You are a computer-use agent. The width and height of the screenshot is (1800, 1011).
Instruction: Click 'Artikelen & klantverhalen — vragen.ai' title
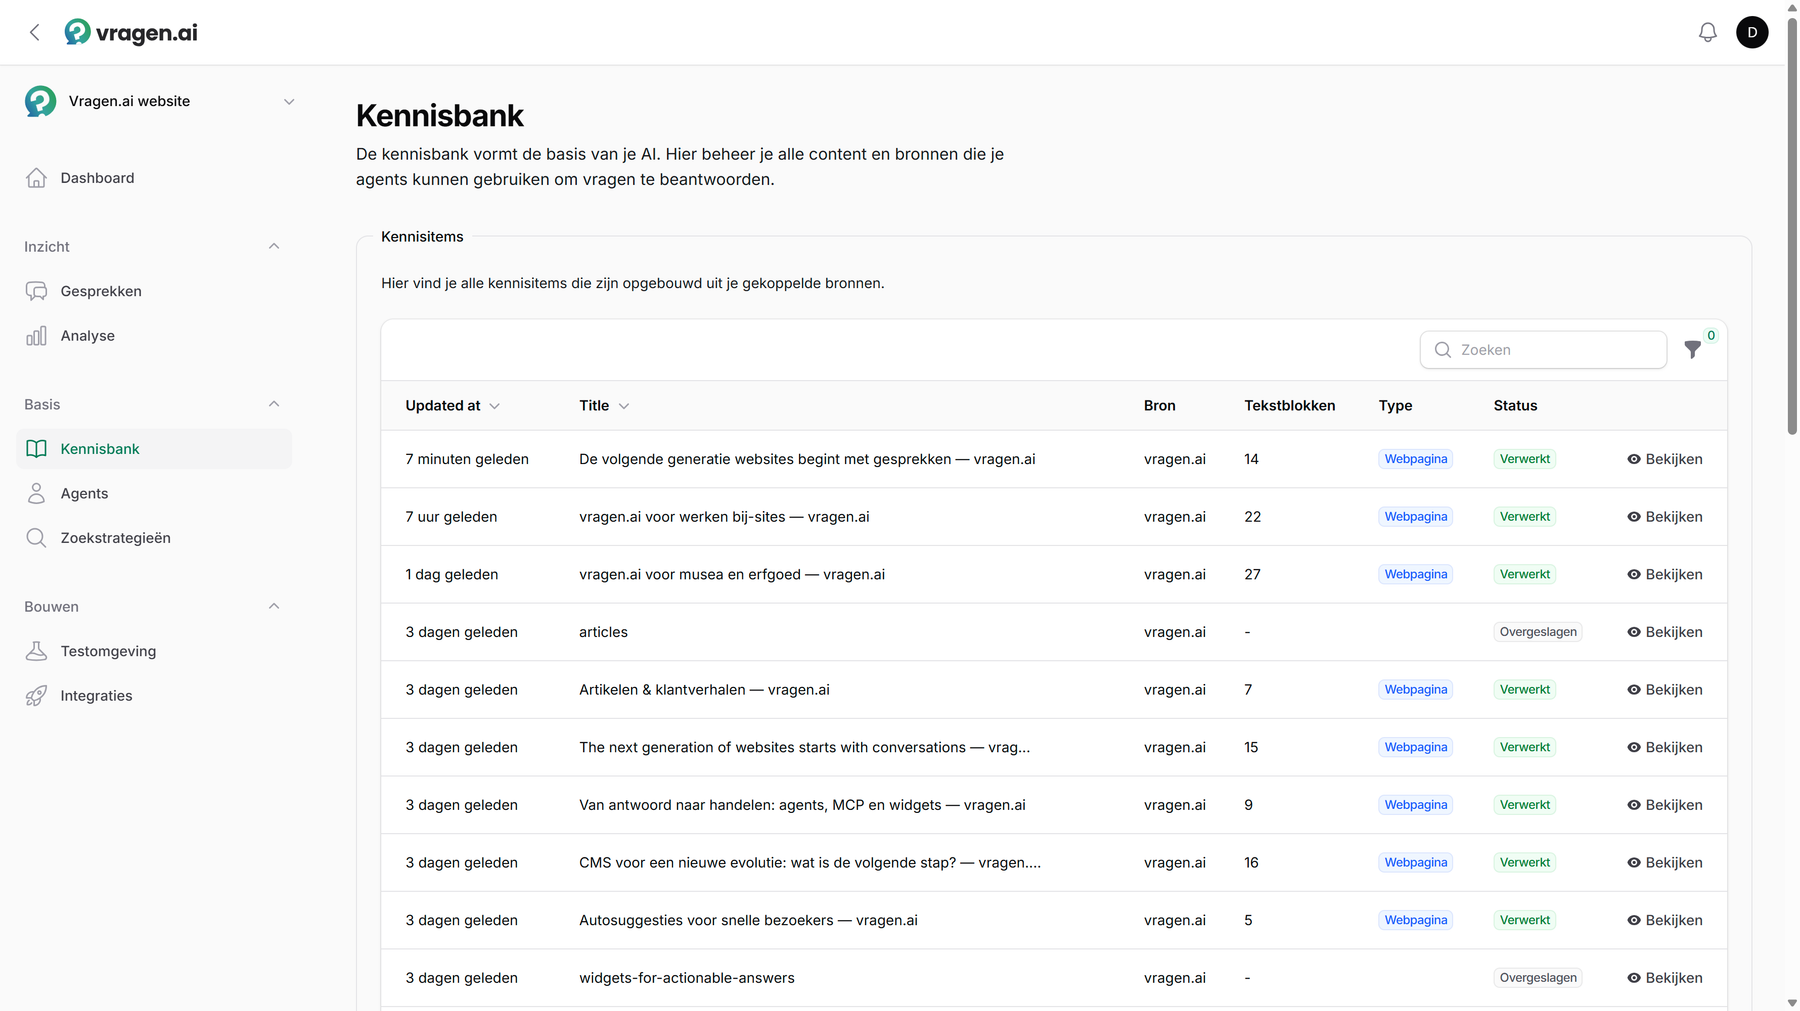pos(704,690)
